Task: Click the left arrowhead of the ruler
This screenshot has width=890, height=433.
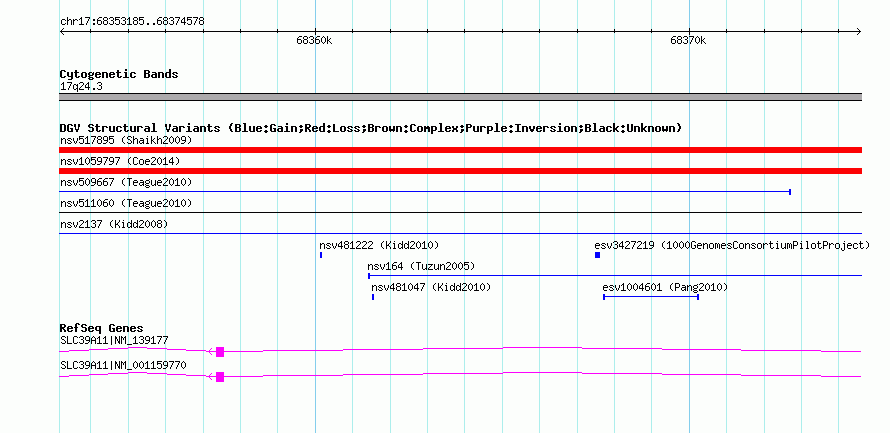Action: [x=62, y=32]
